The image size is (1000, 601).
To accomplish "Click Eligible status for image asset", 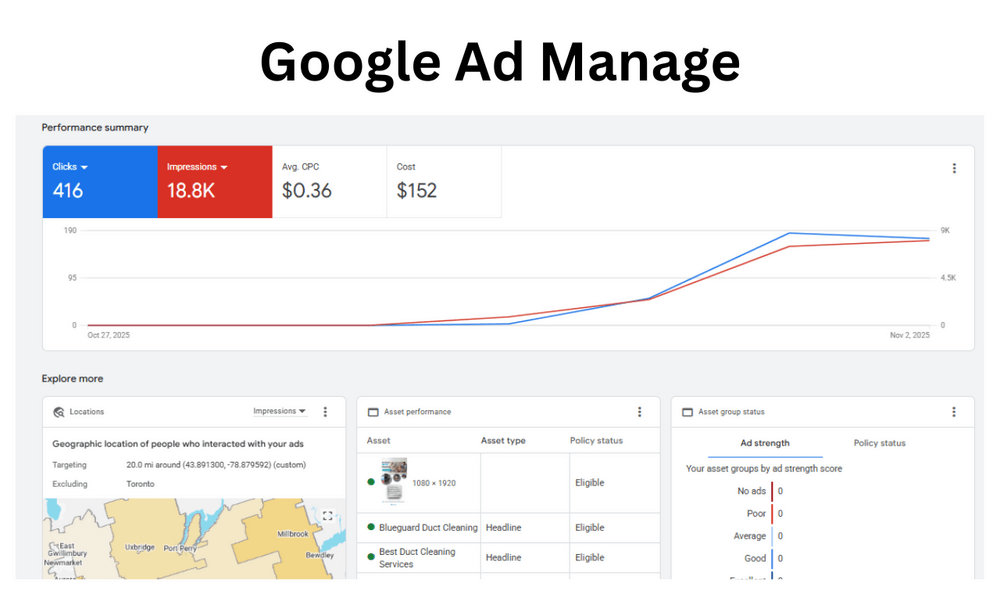I will (589, 483).
